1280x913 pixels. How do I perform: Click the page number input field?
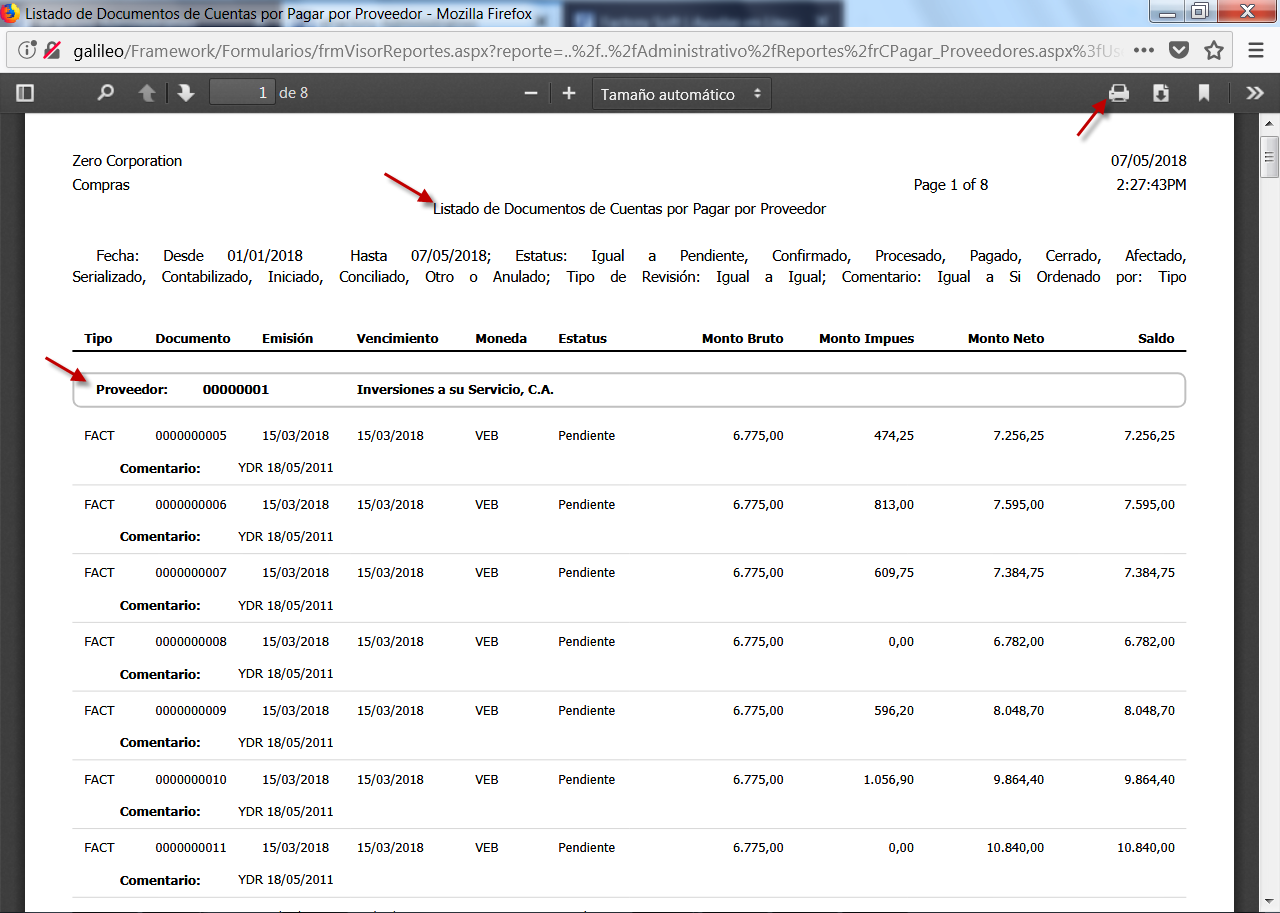tap(242, 93)
